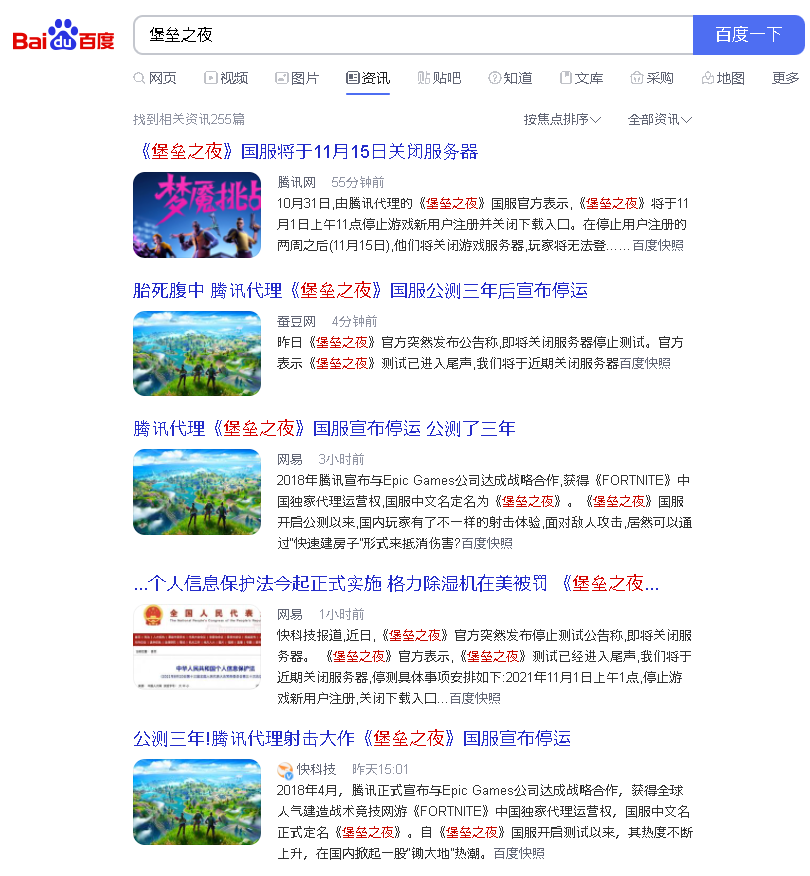Open the 采购 tab
810x876 pixels.
tap(651, 78)
